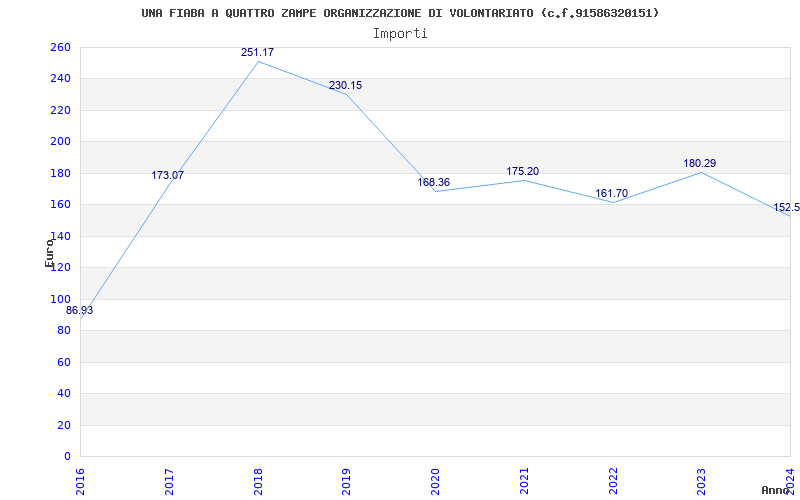Click the 2020 x-axis year label
The width and height of the screenshot is (800, 500).
(x=435, y=482)
